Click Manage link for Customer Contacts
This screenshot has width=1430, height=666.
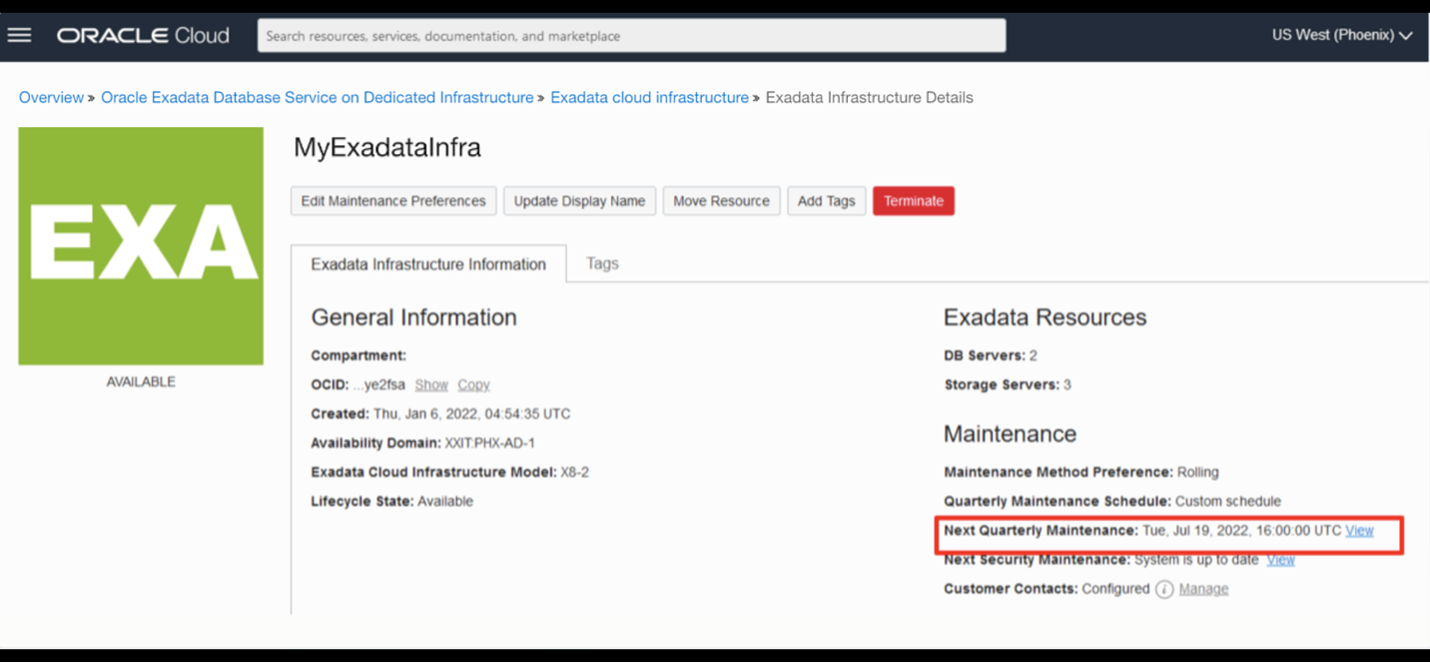(x=1203, y=589)
